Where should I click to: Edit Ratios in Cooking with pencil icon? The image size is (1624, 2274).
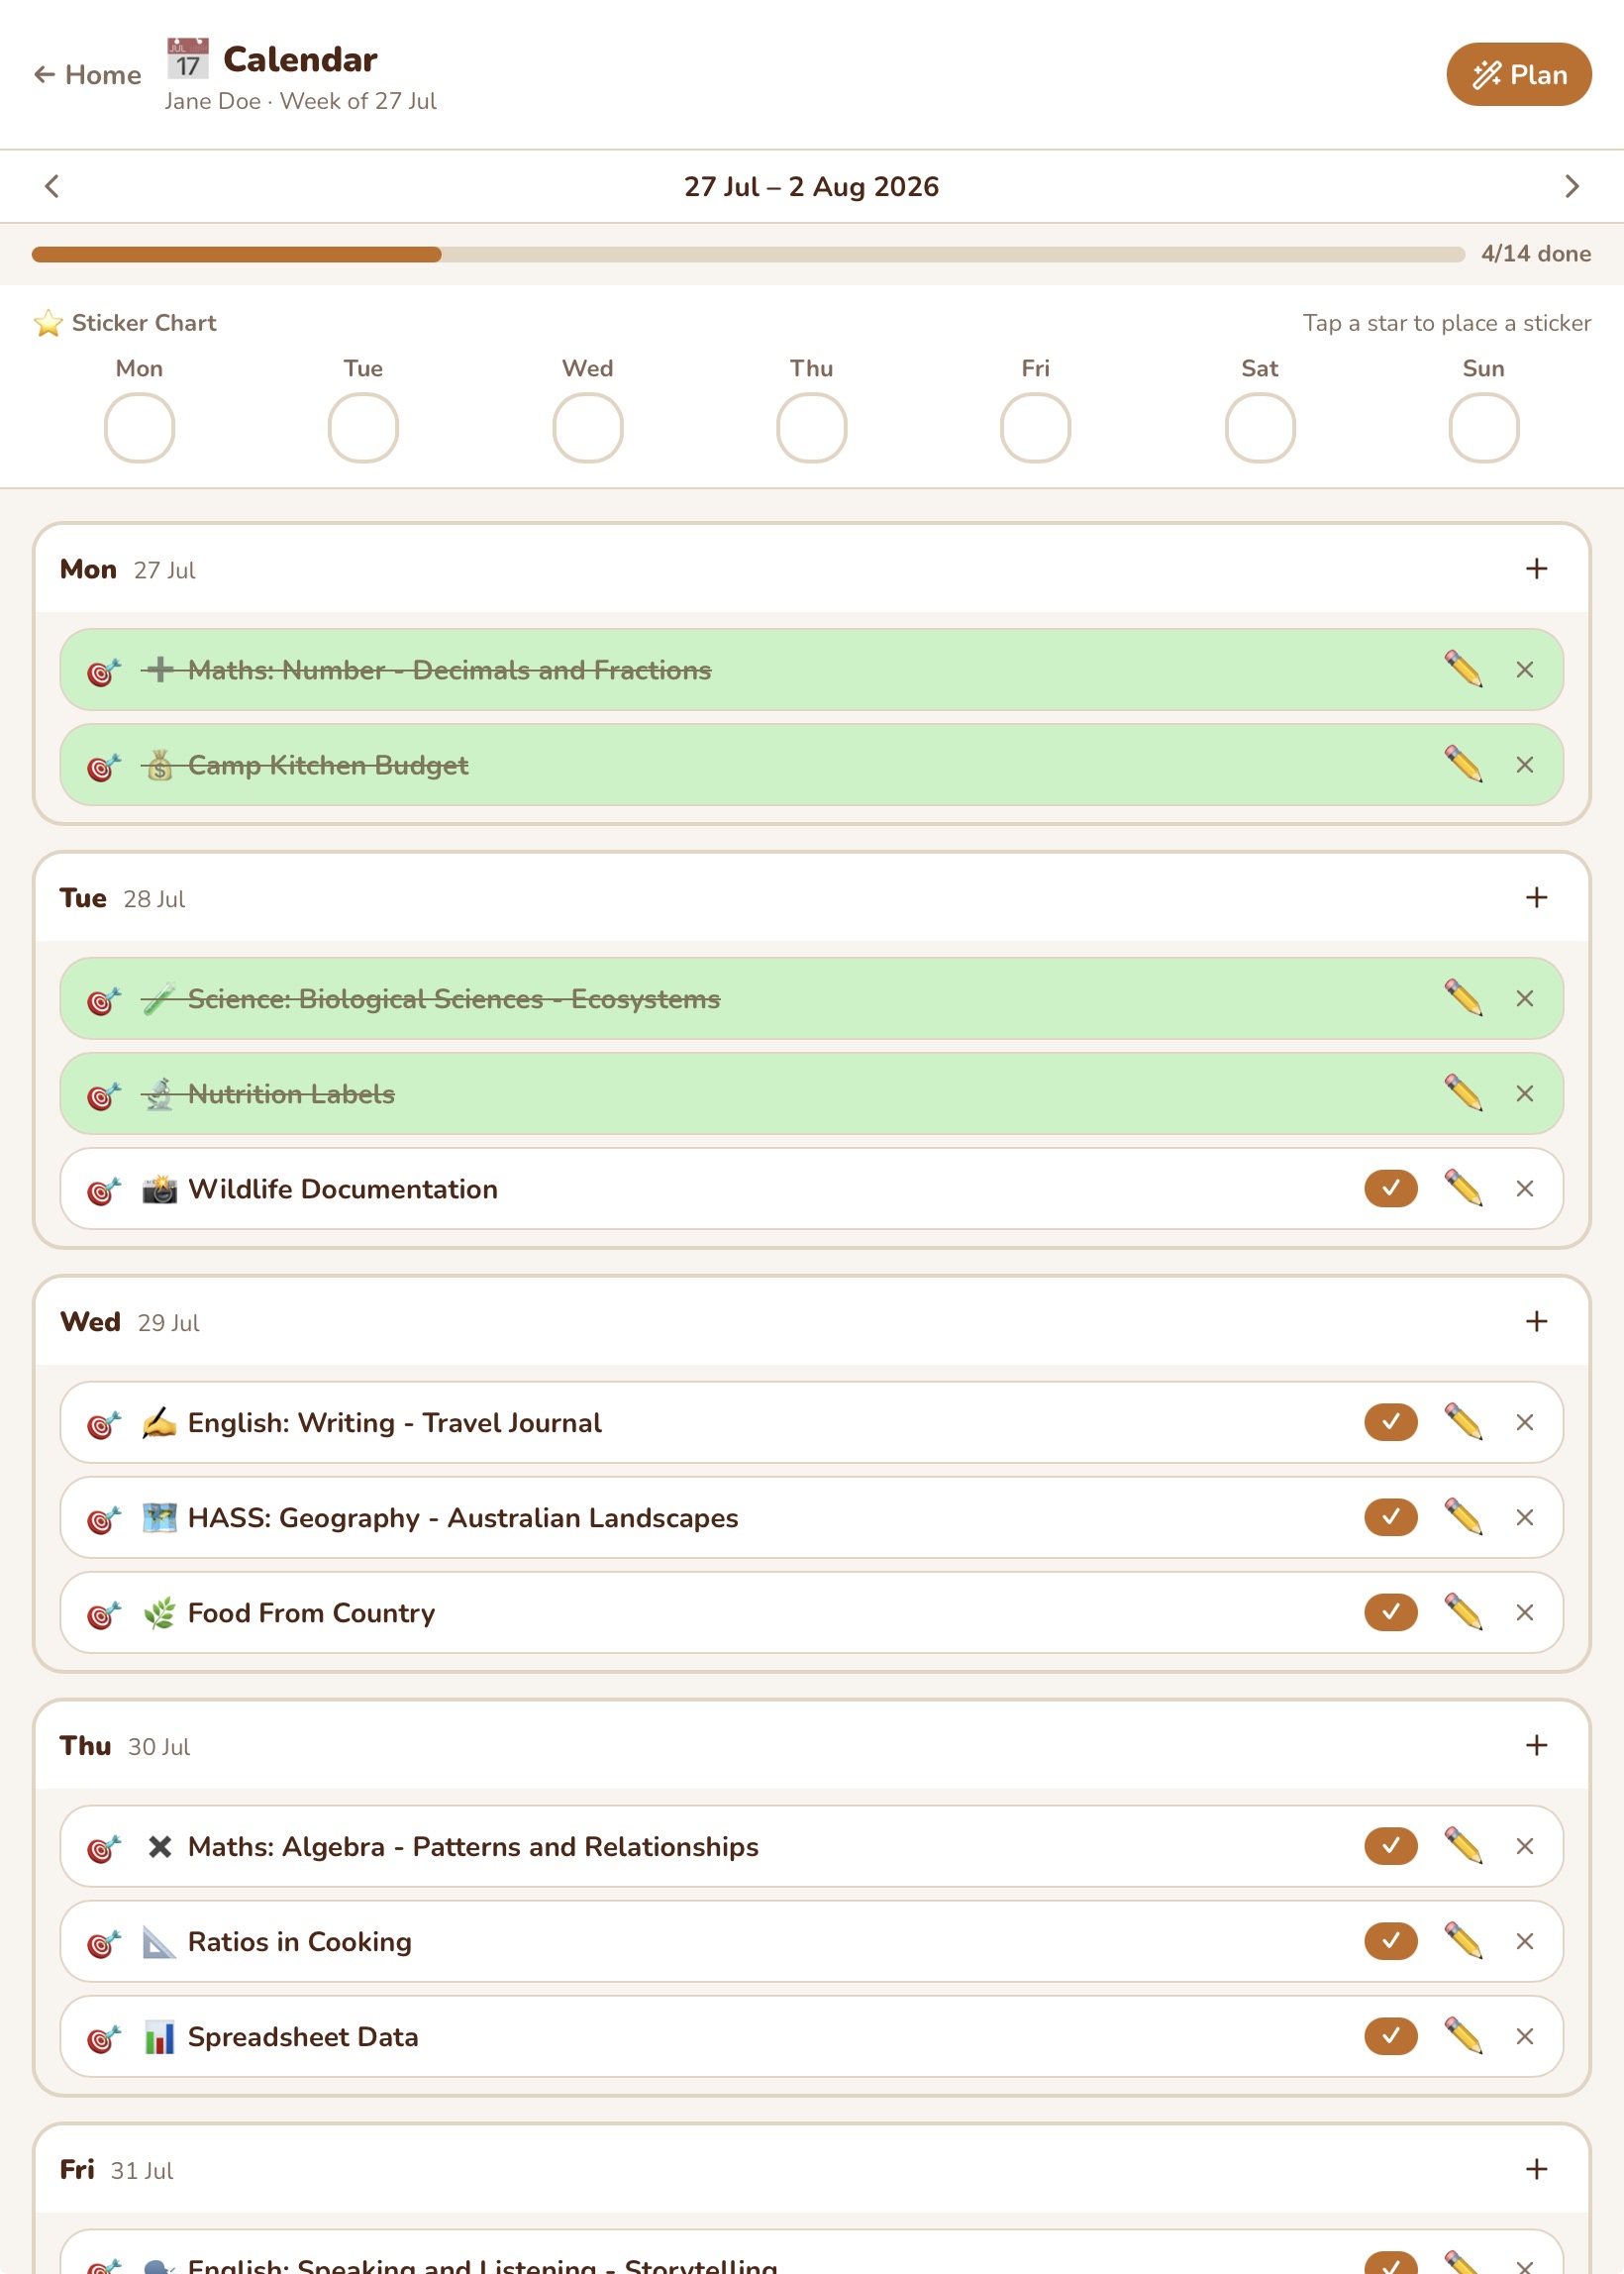(x=1463, y=1941)
